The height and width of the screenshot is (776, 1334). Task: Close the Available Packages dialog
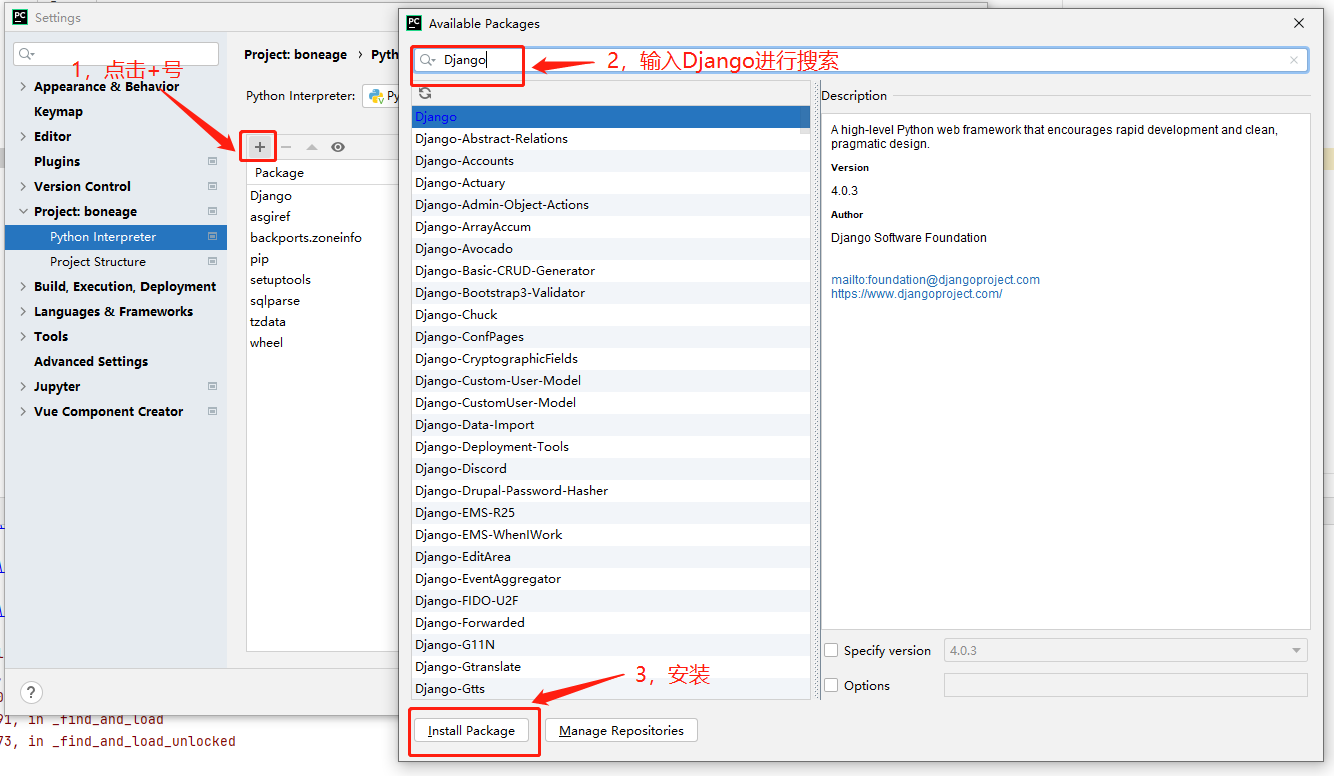pos(1299,23)
